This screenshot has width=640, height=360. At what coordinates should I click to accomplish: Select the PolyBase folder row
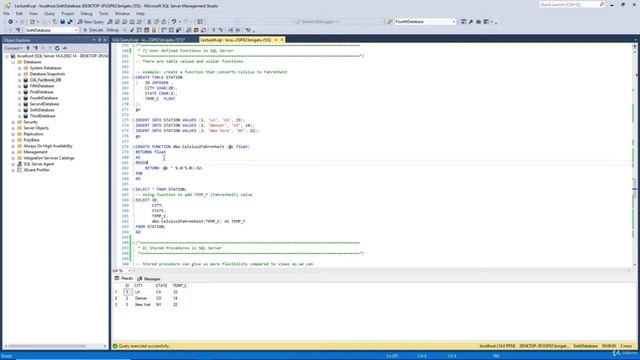pyautogui.click(x=31, y=140)
